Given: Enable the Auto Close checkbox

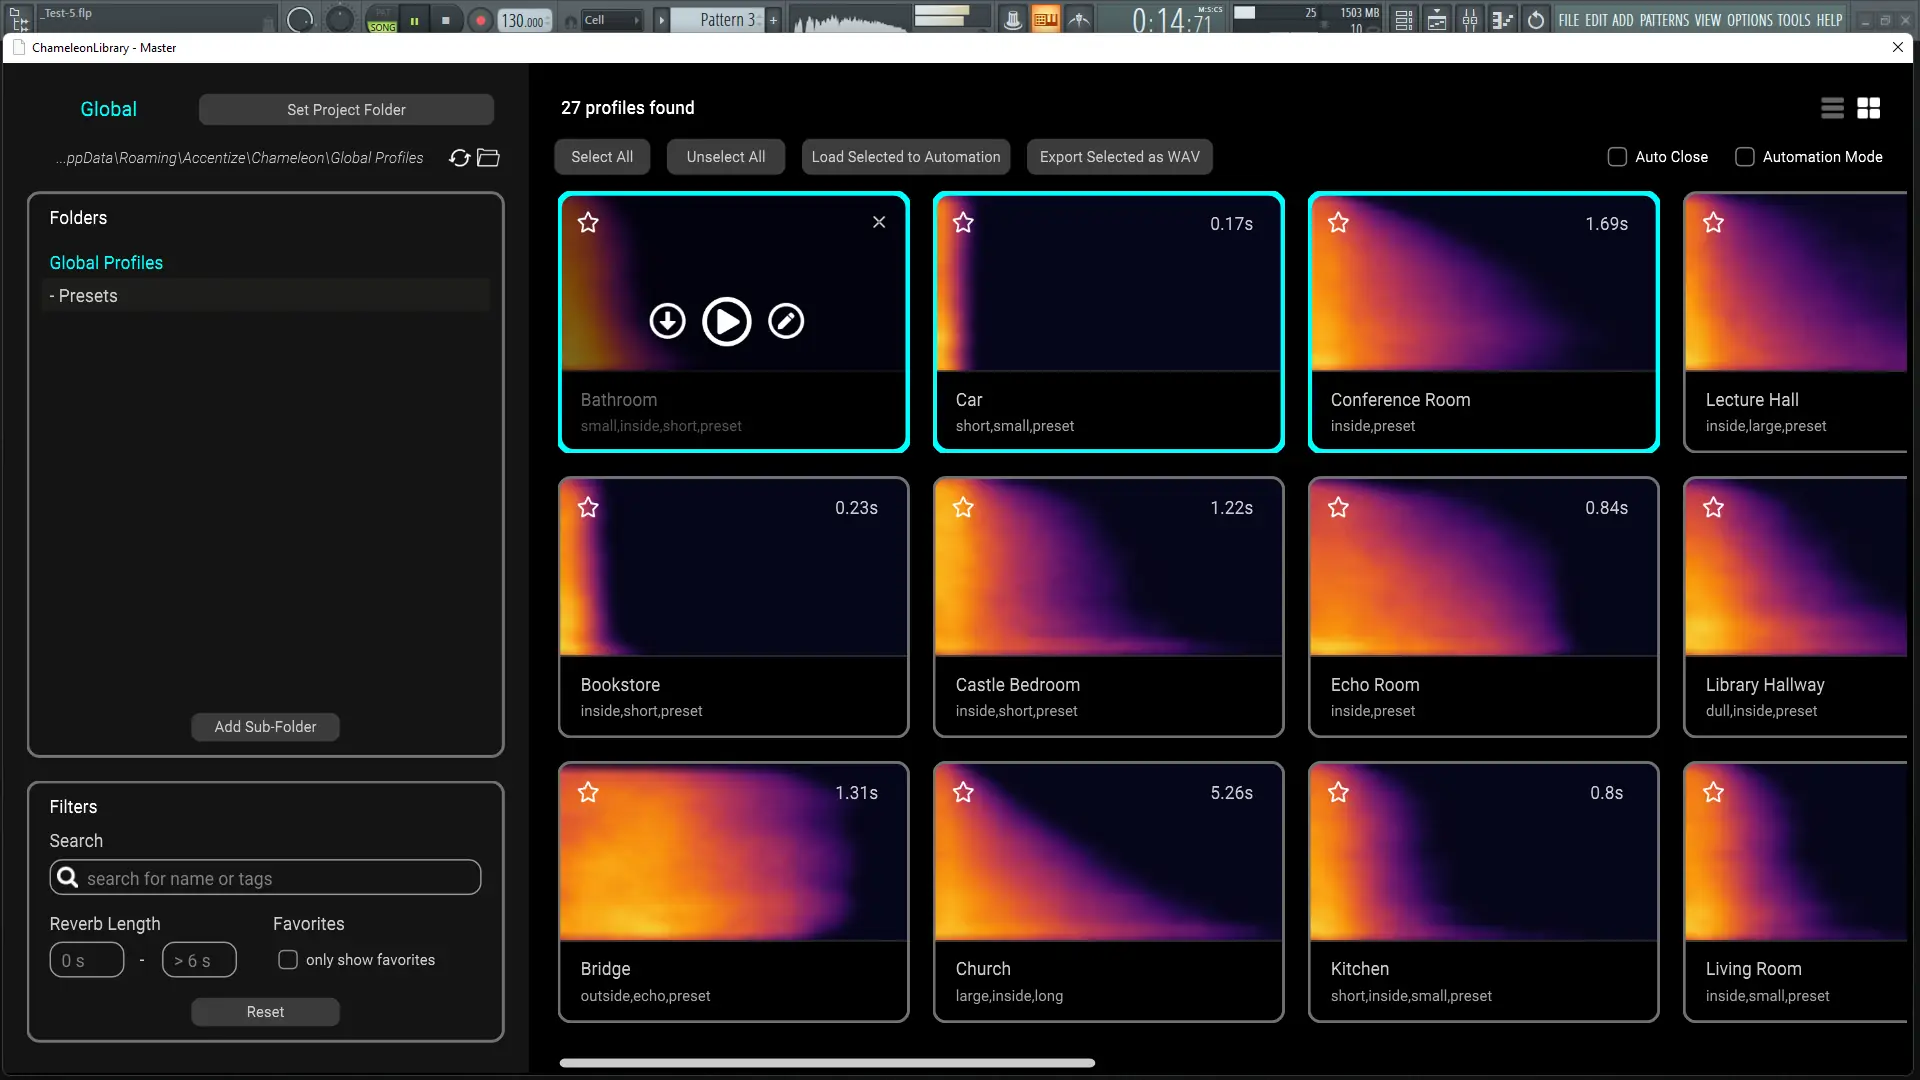Looking at the screenshot, I should pos(1617,157).
